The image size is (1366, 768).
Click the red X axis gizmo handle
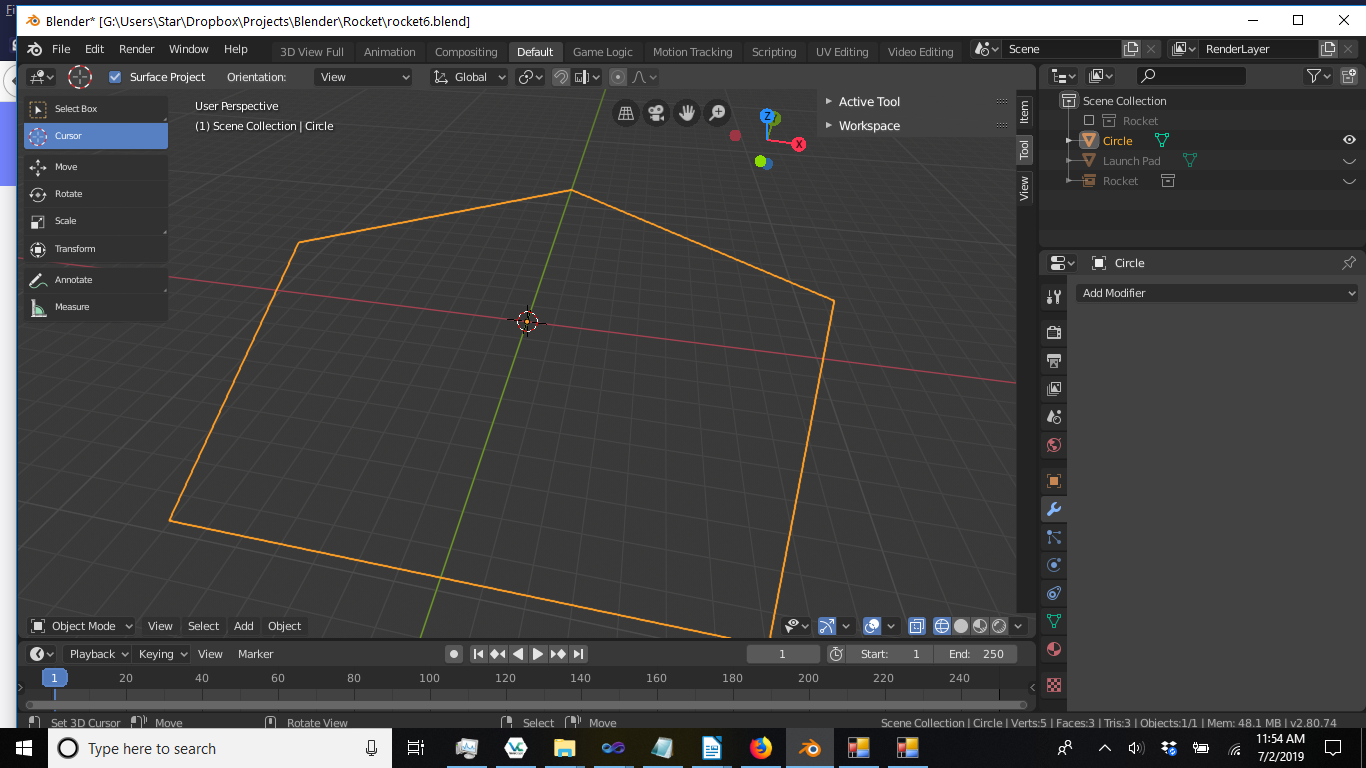pos(799,144)
